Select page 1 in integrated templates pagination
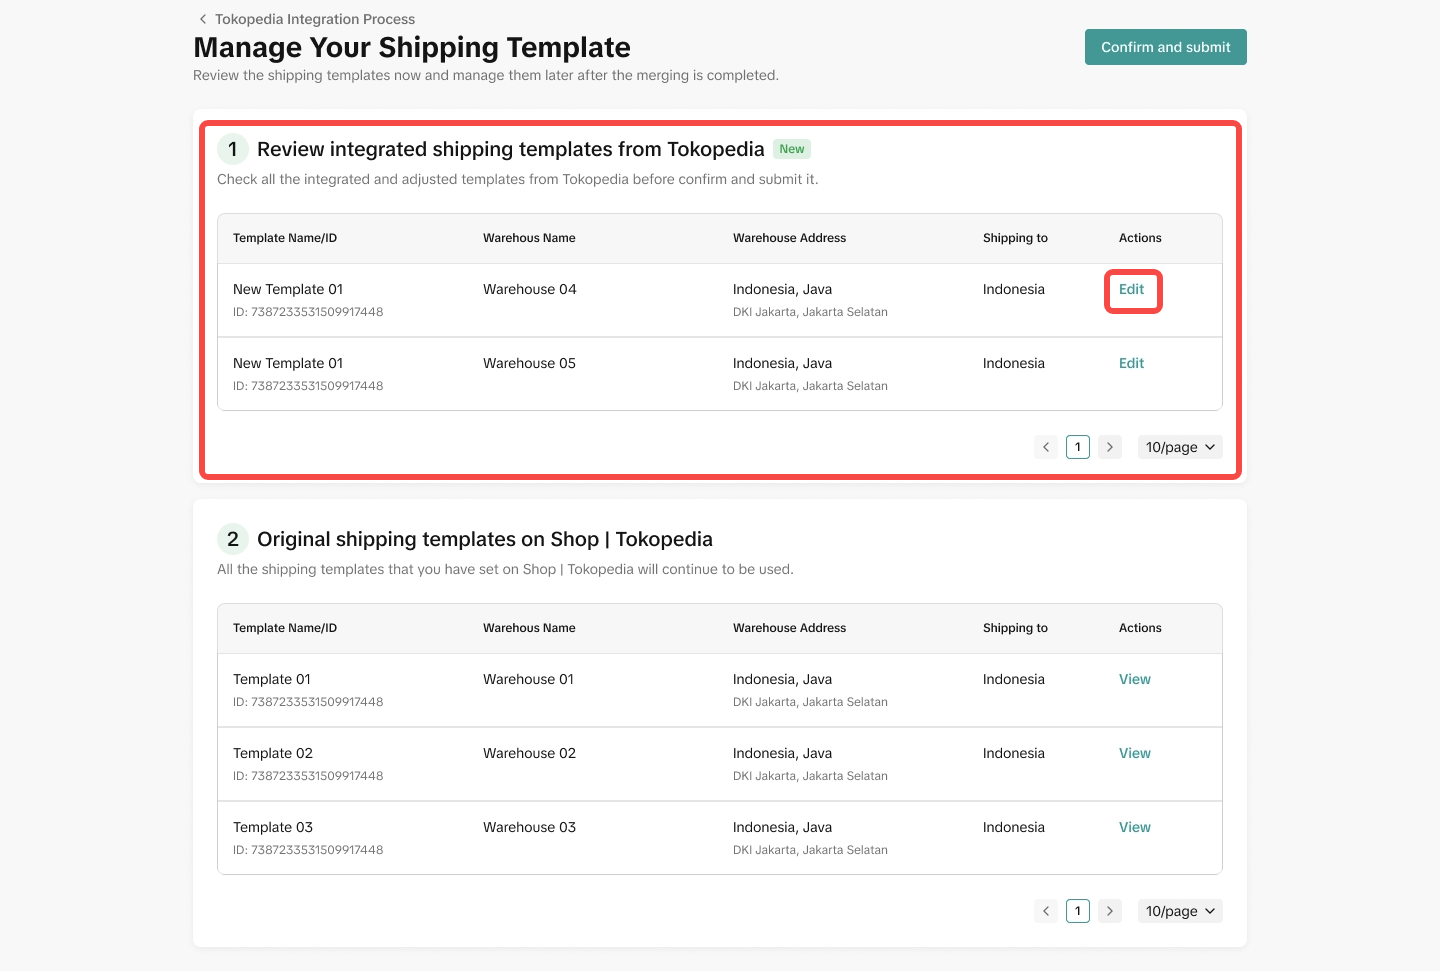This screenshot has width=1440, height=971. coord(1078,447)
